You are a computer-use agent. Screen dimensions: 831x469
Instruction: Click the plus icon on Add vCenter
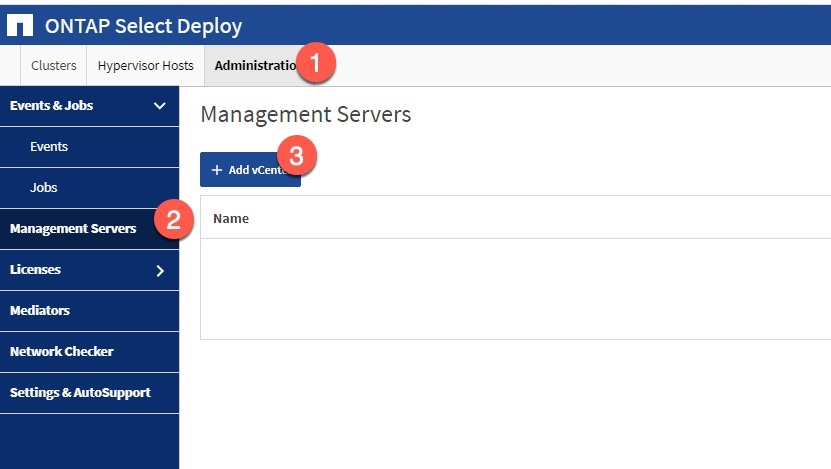(217, 170)
